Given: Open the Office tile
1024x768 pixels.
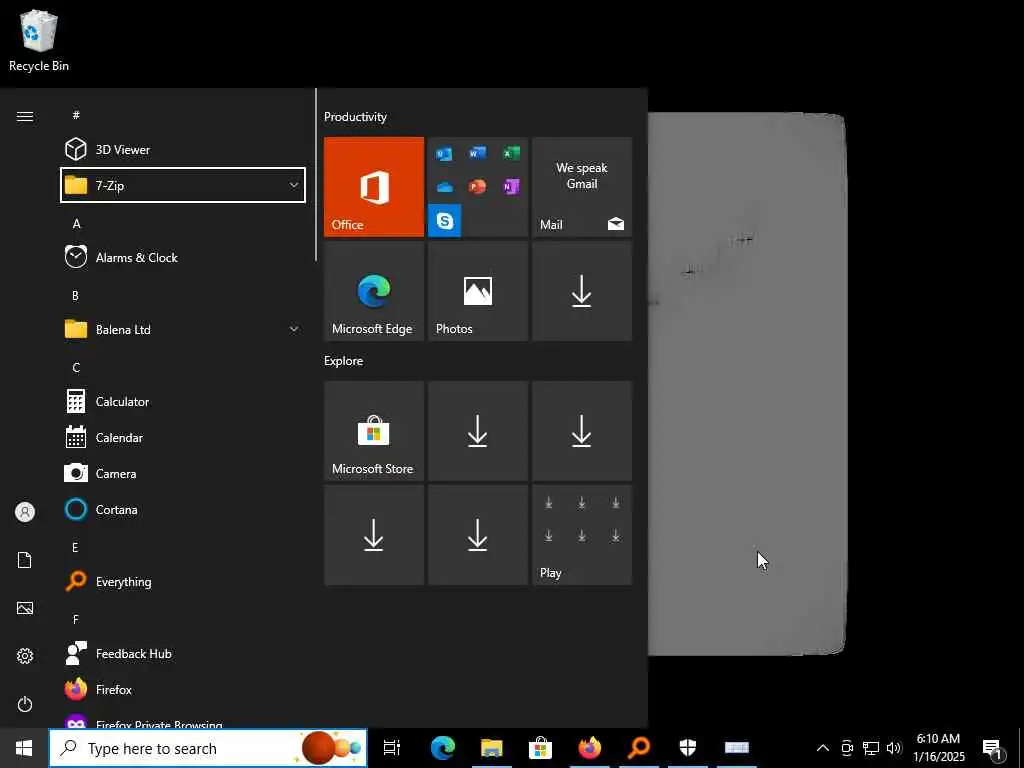Looking at the screenshot, I should [x=374, y=187].
